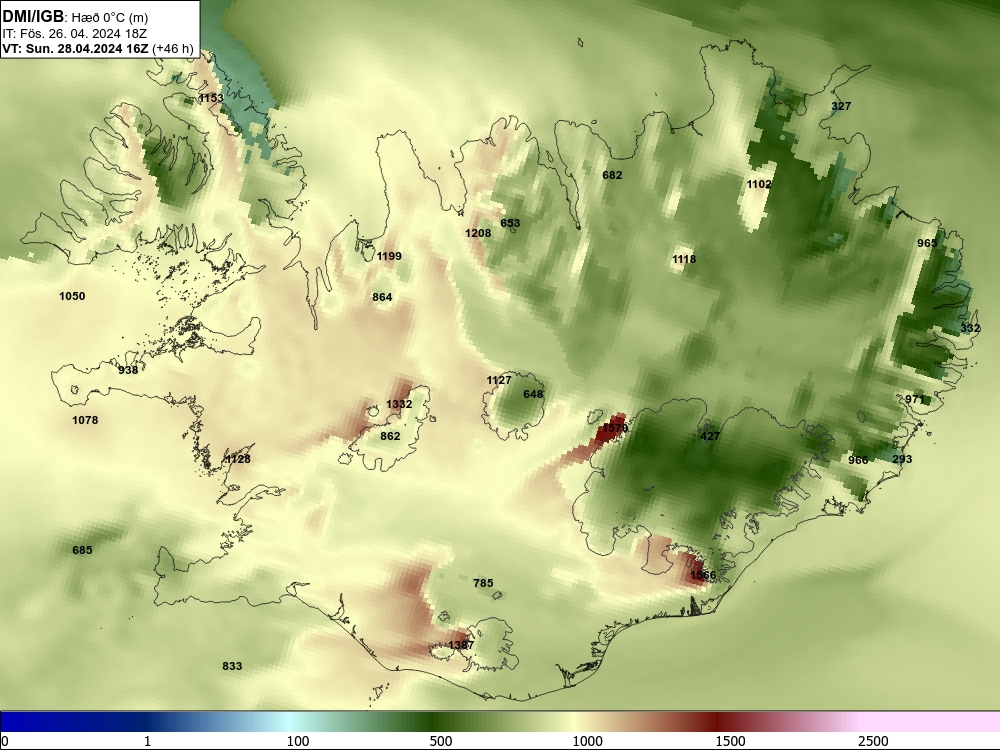Click the 0 label on color scale
The height and width of the screenshot is (750, 1000).
[x=6, y=741]
